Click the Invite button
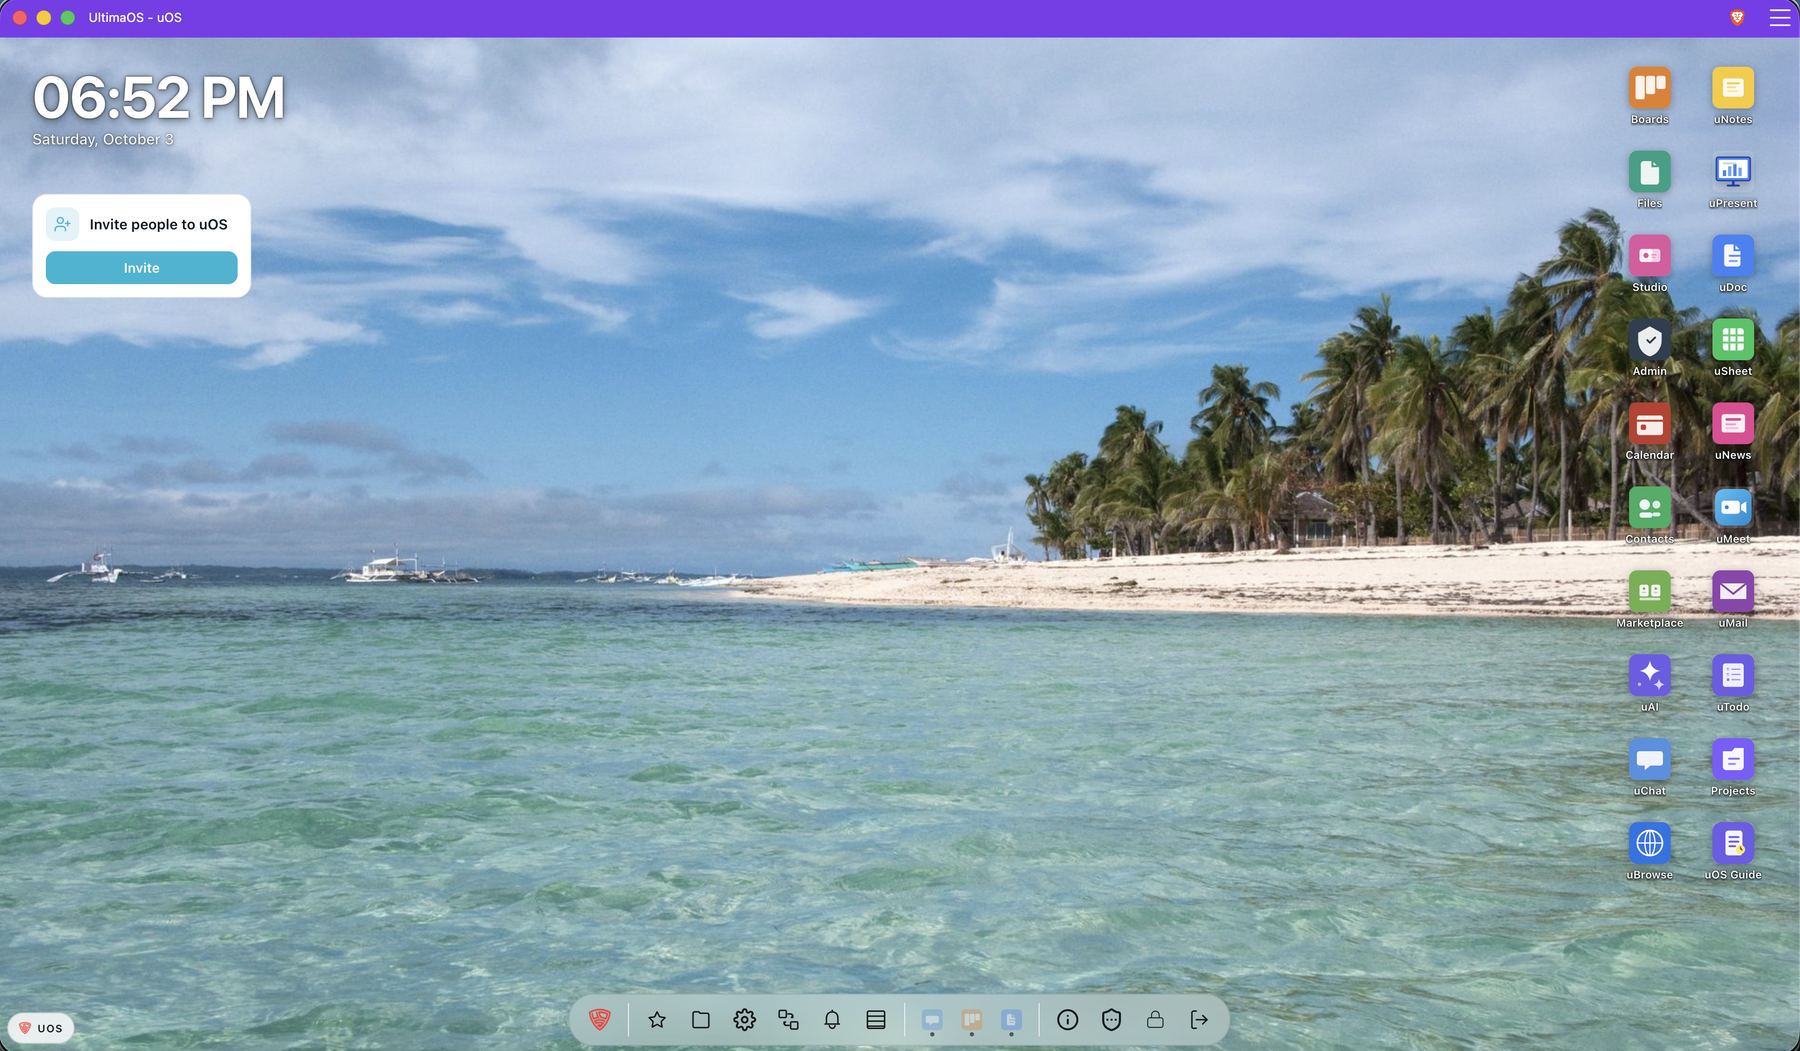 [141, 268]
